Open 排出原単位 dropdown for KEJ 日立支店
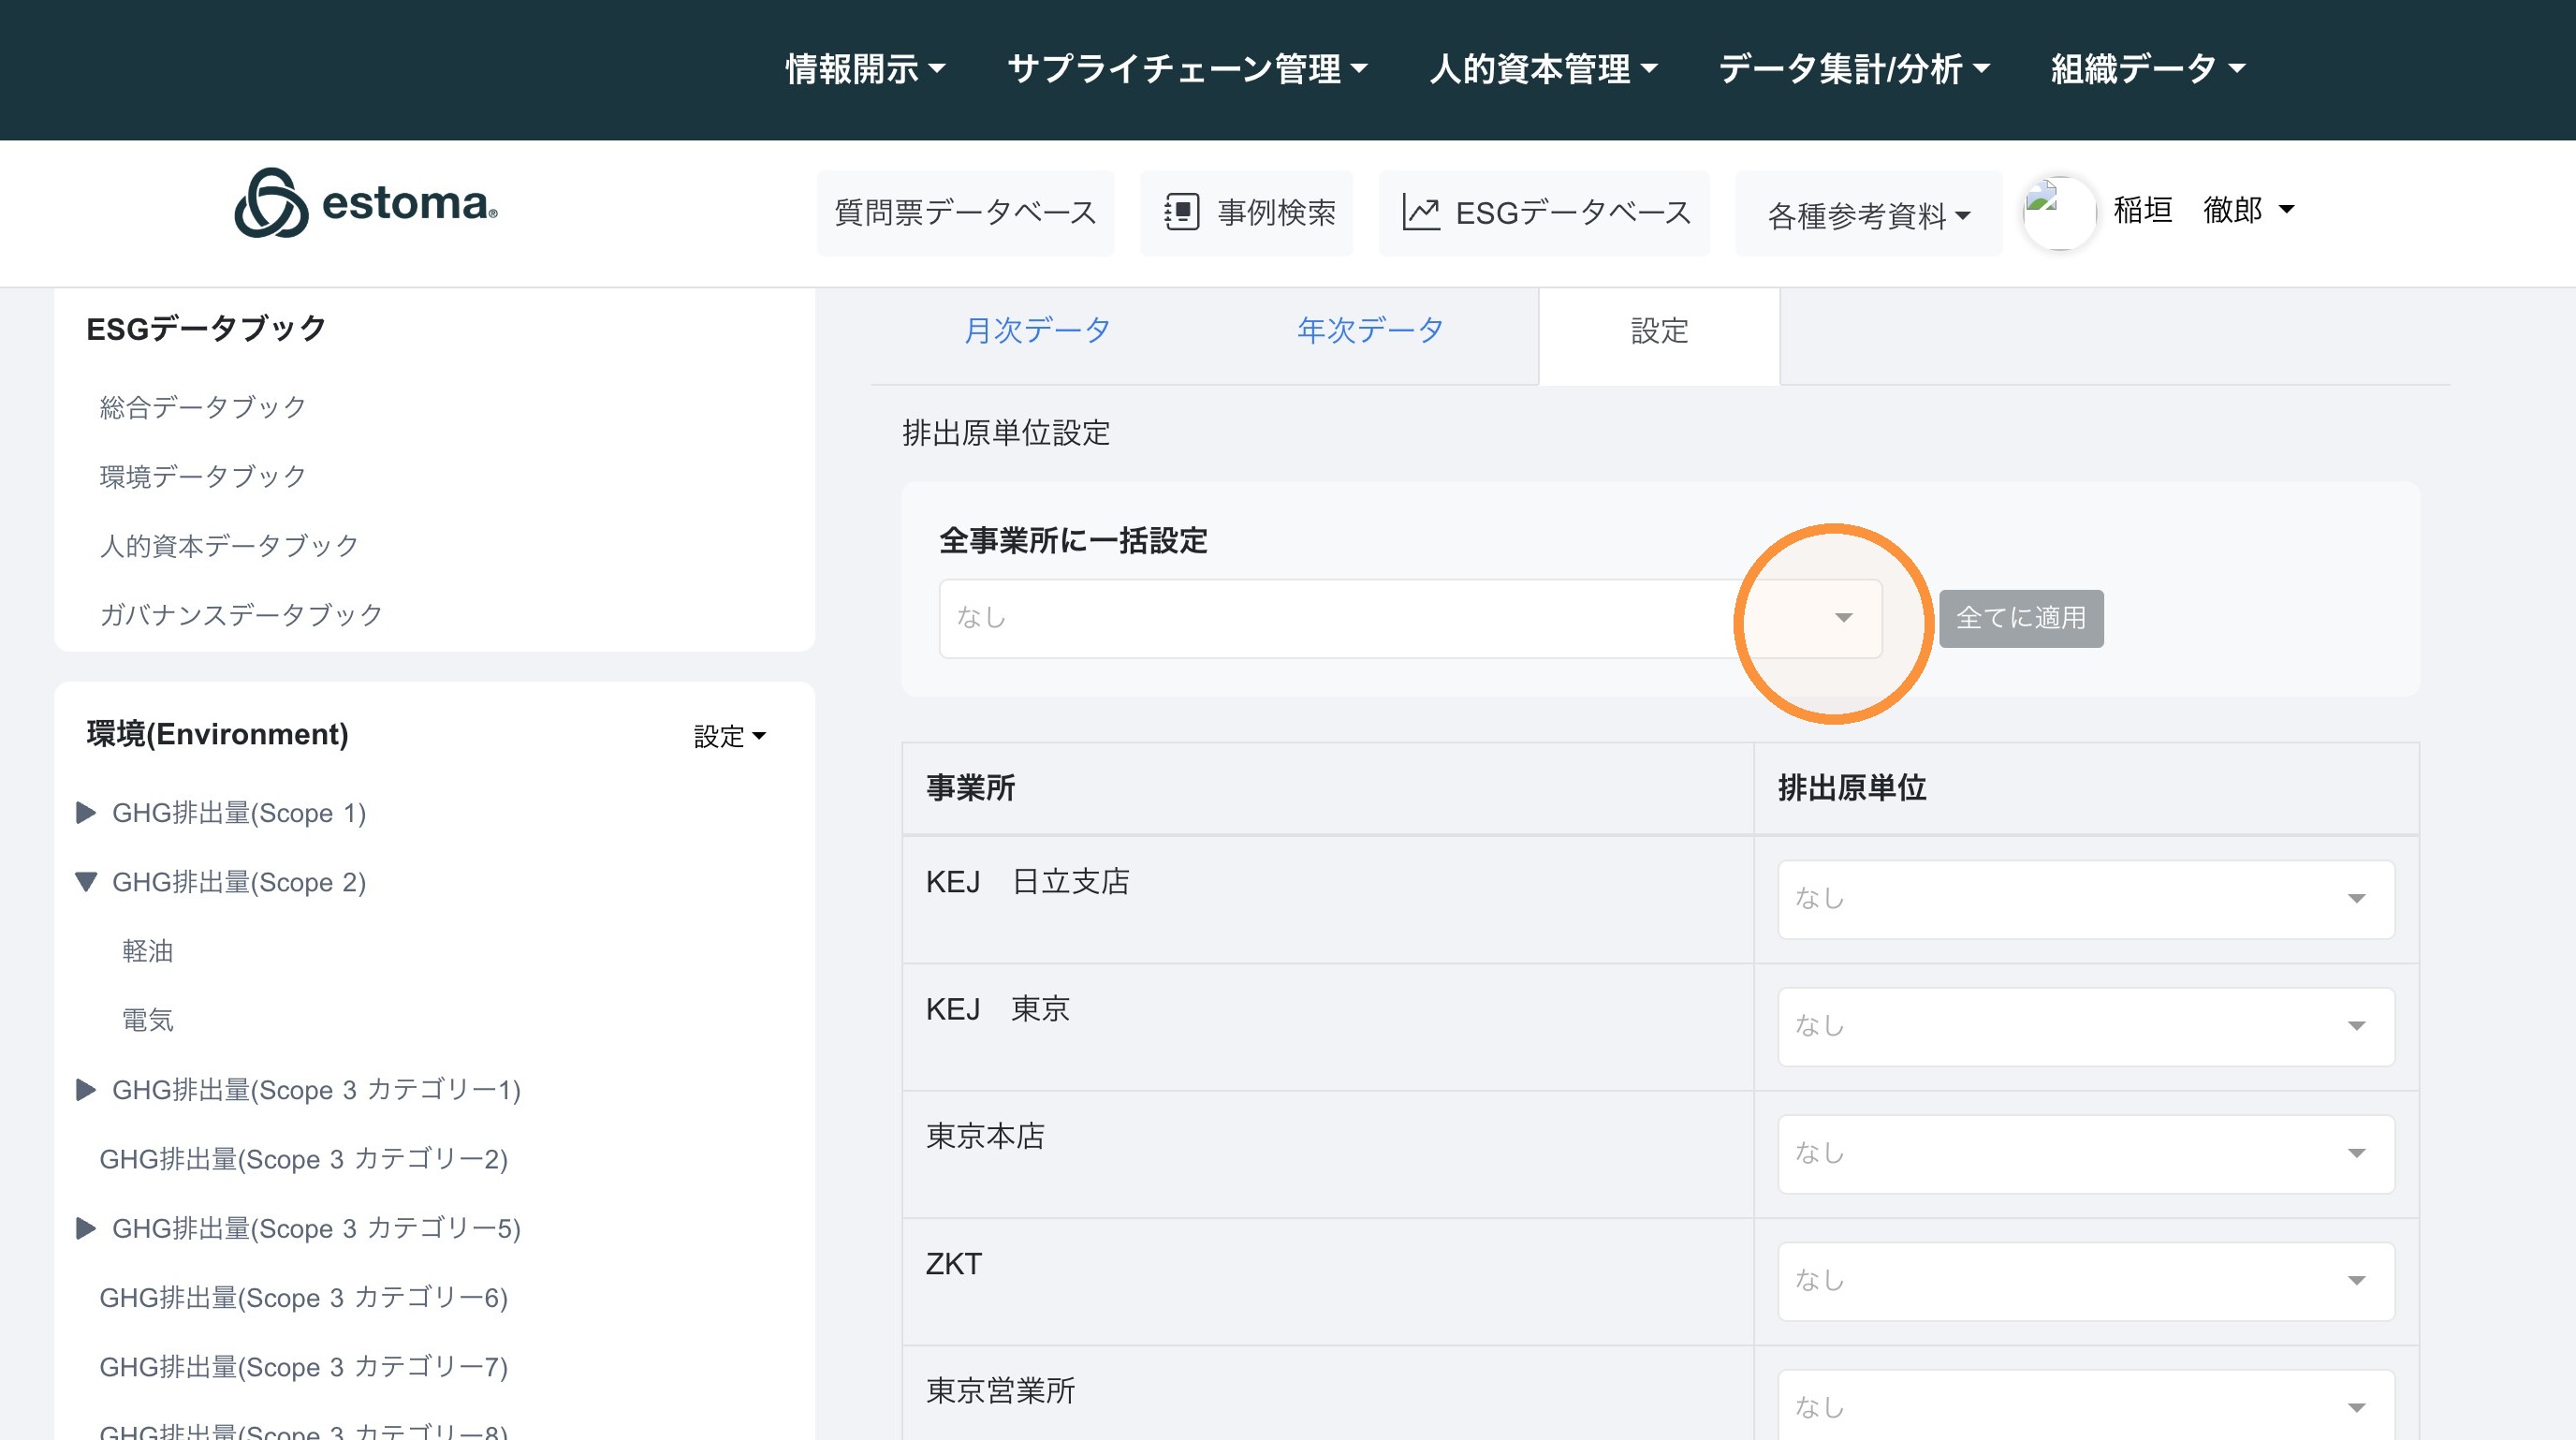This screenshot has width=2576, height=1440. pyautogui.click(x=2086, y=899)
